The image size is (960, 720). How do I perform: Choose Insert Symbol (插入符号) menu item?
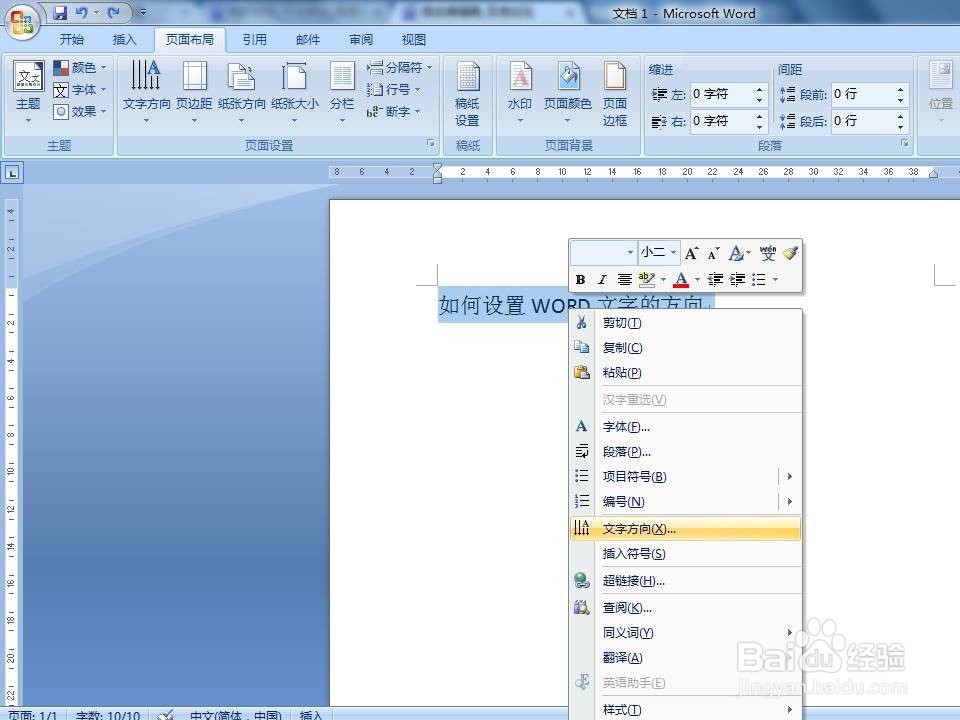685,553
